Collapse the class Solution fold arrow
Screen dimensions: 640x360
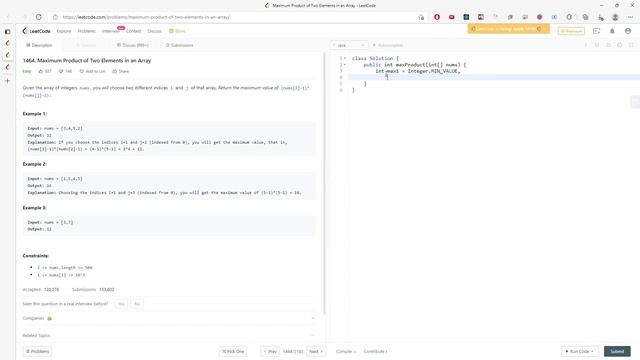coord(345,58)
